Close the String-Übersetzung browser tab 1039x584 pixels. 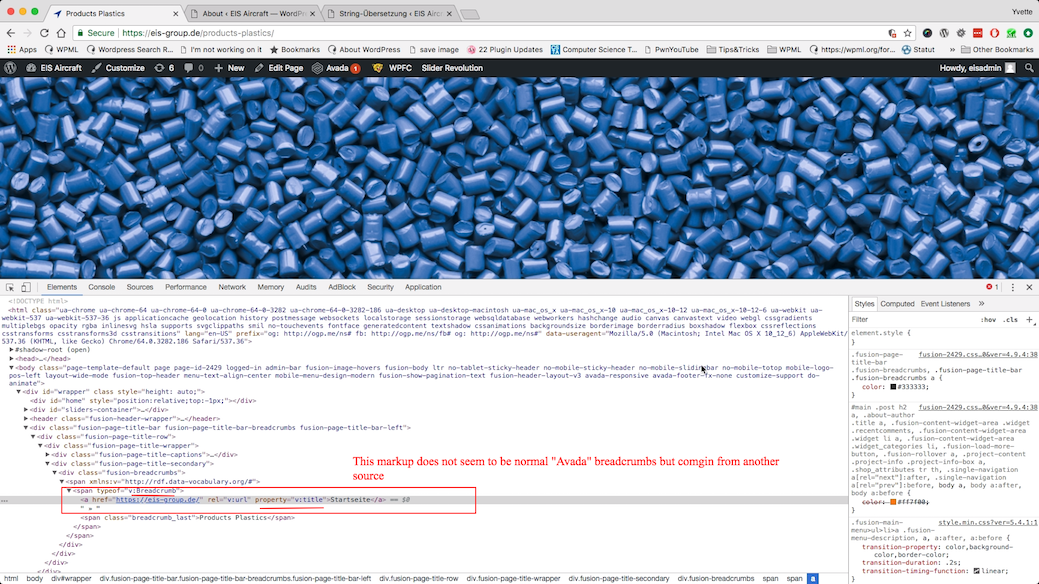449,13
